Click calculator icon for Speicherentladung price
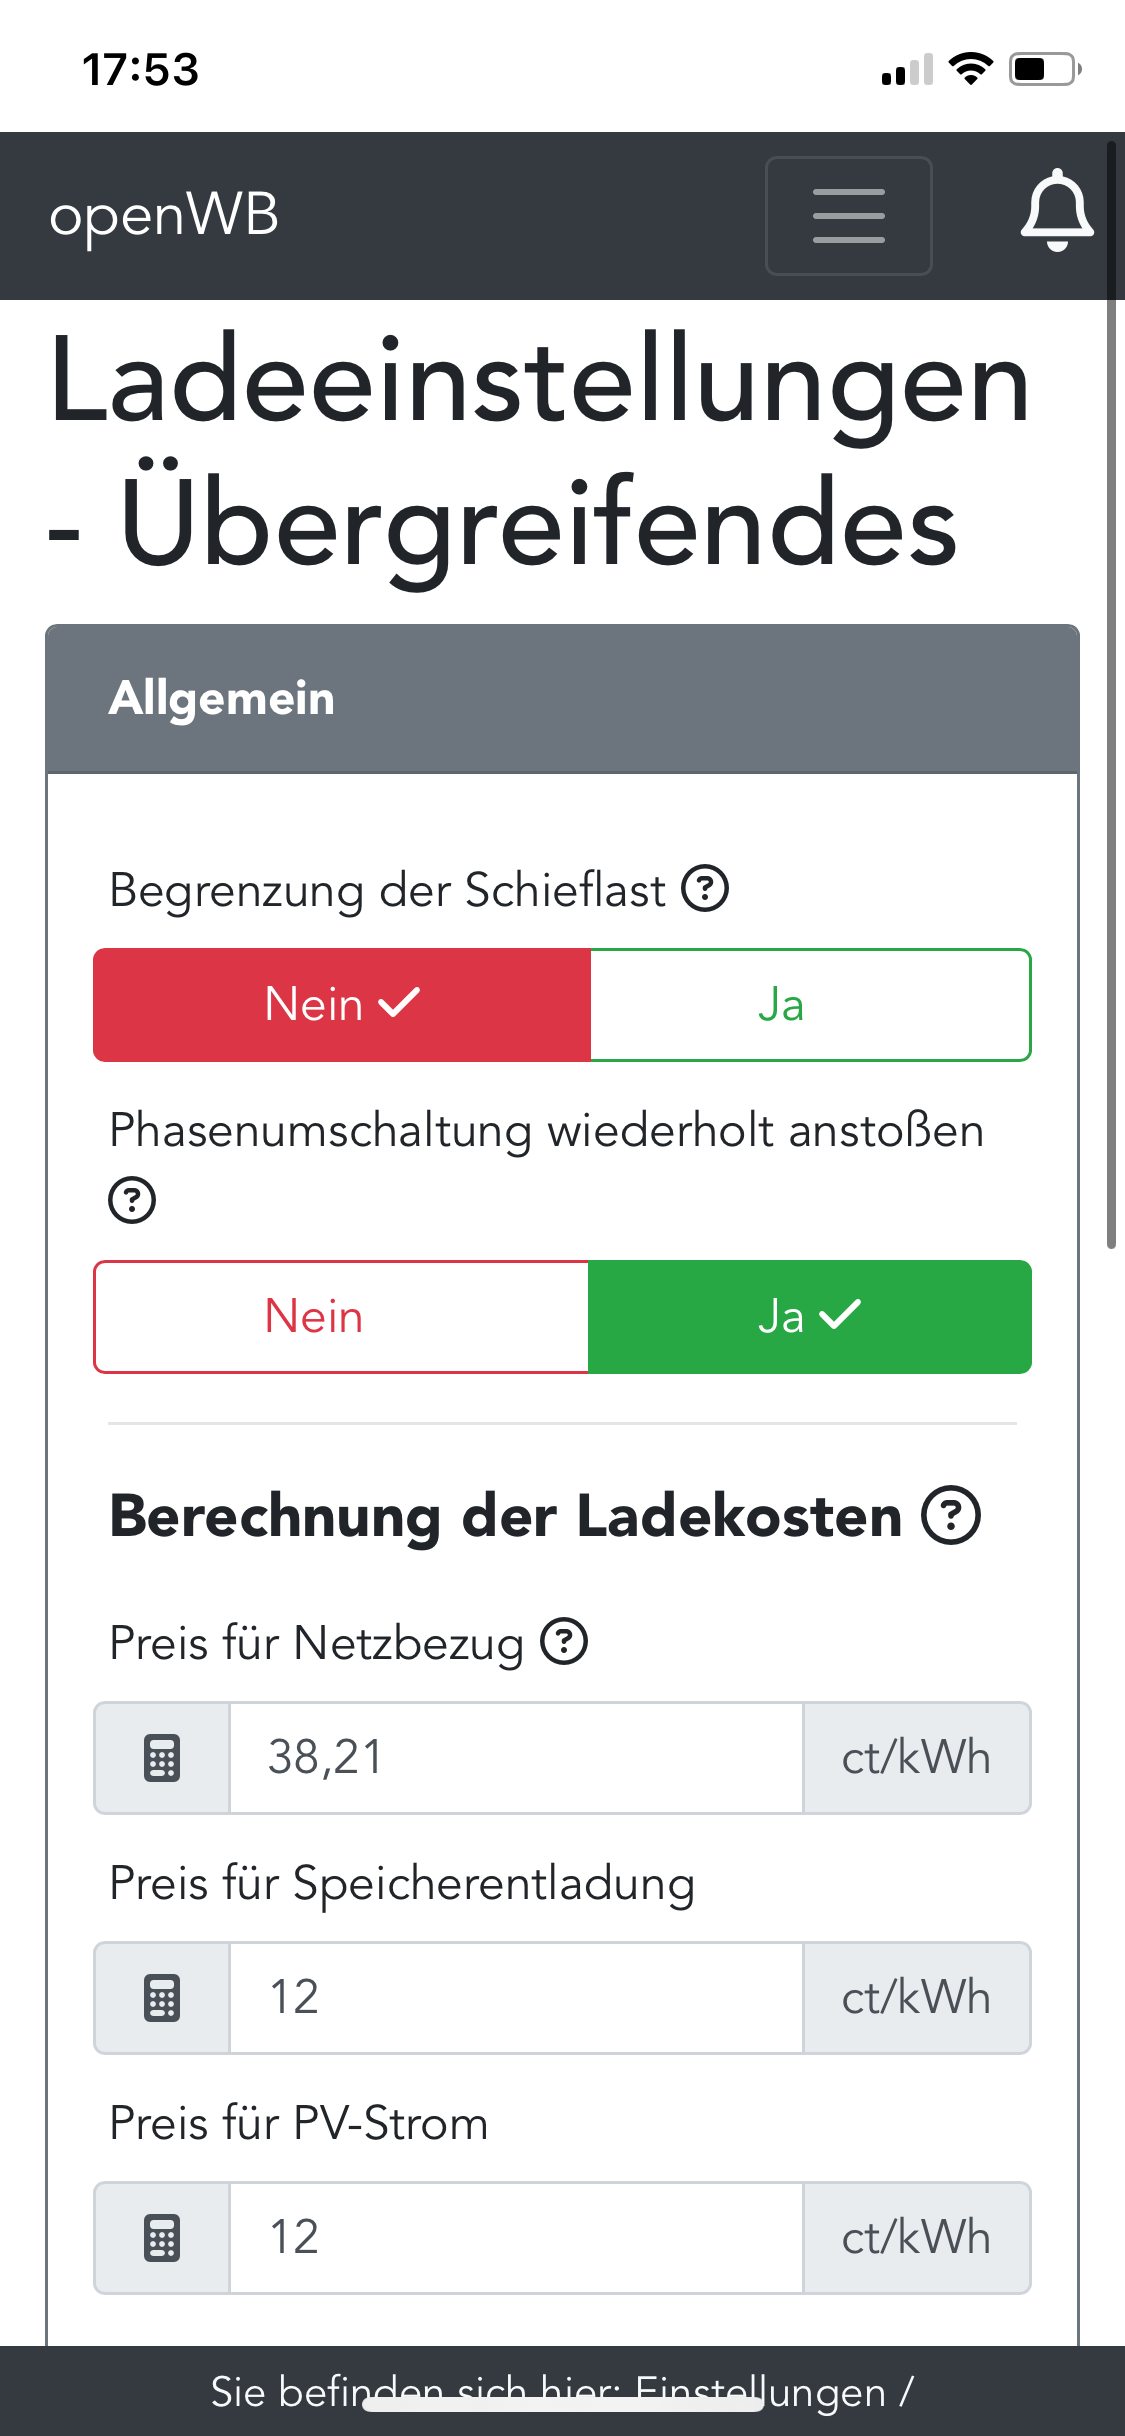The image size is (1125, 2436). [162, 1998]
